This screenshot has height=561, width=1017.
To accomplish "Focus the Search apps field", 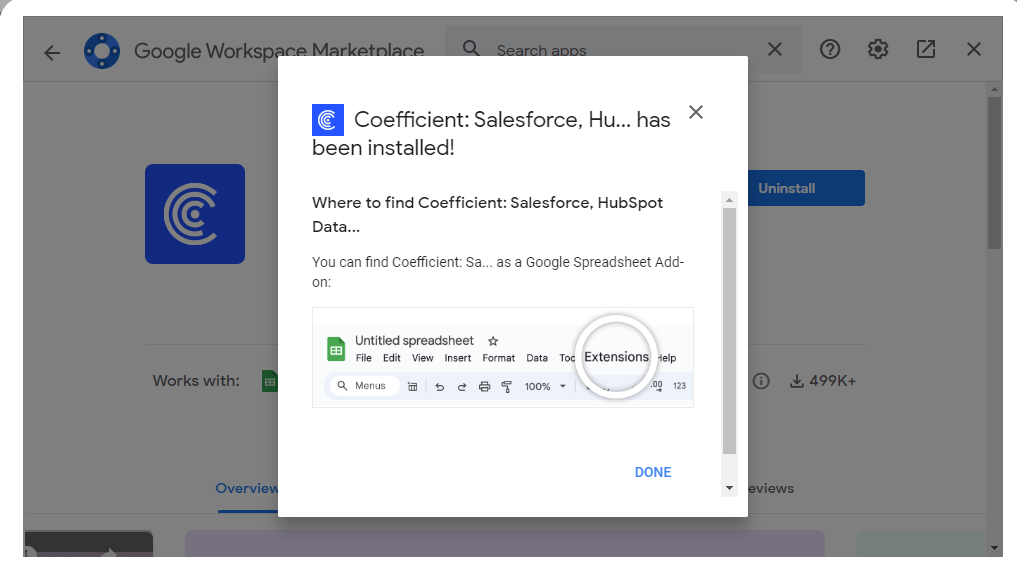I will tap(623, 50).
